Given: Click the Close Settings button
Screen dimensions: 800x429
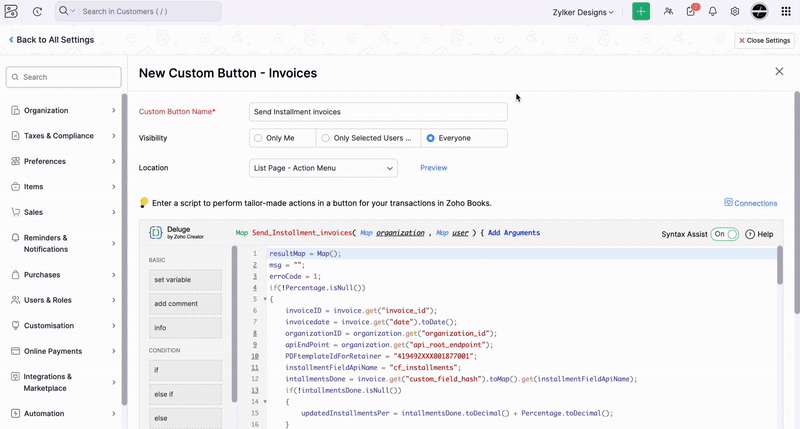Looking at the screenshot, I should (x=764, y=40).
